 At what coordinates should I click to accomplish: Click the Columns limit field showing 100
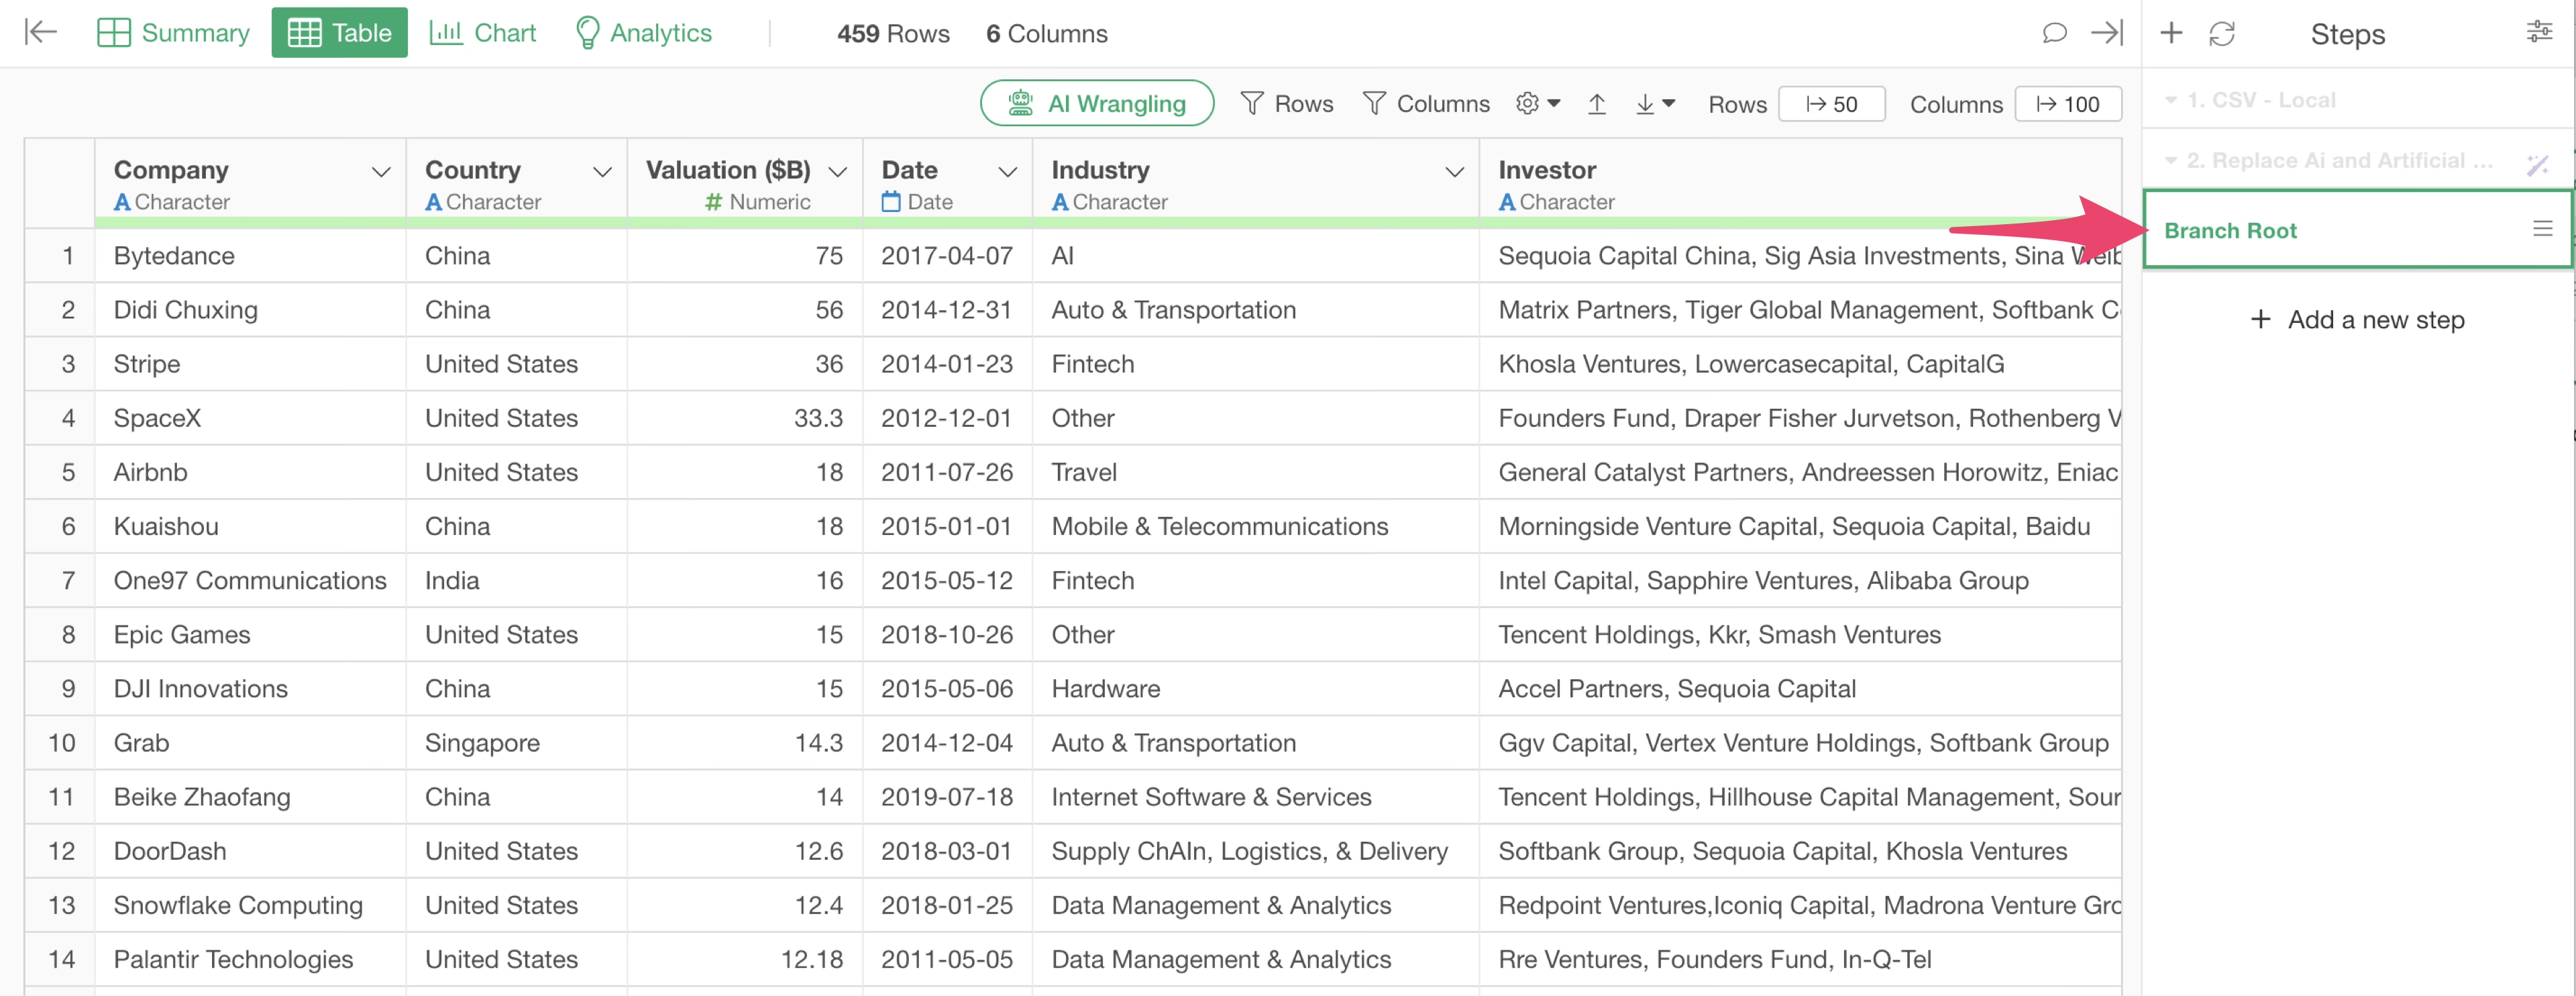(x=2068, y=104)
